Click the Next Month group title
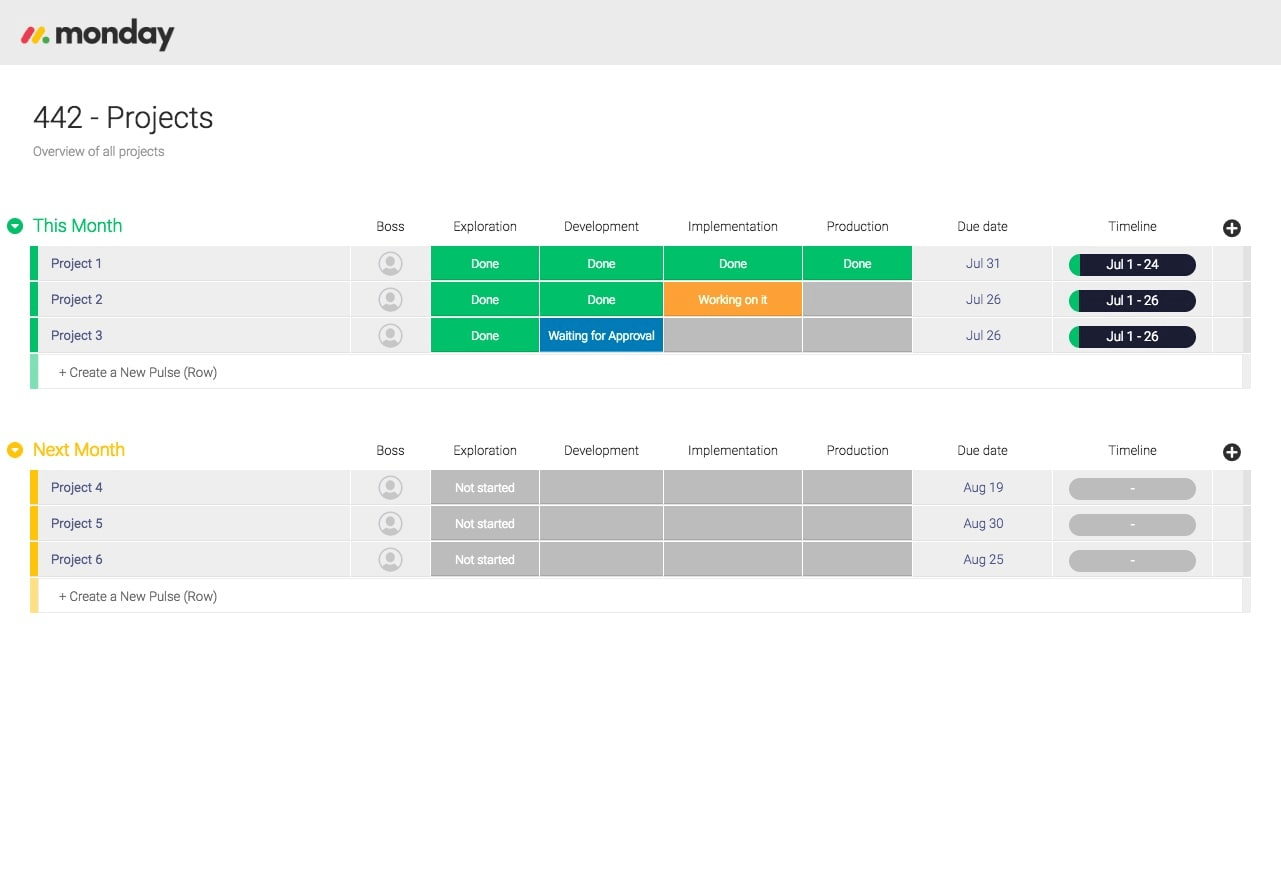Screen dimensions: 1281x887 click(x=79, y=450)
